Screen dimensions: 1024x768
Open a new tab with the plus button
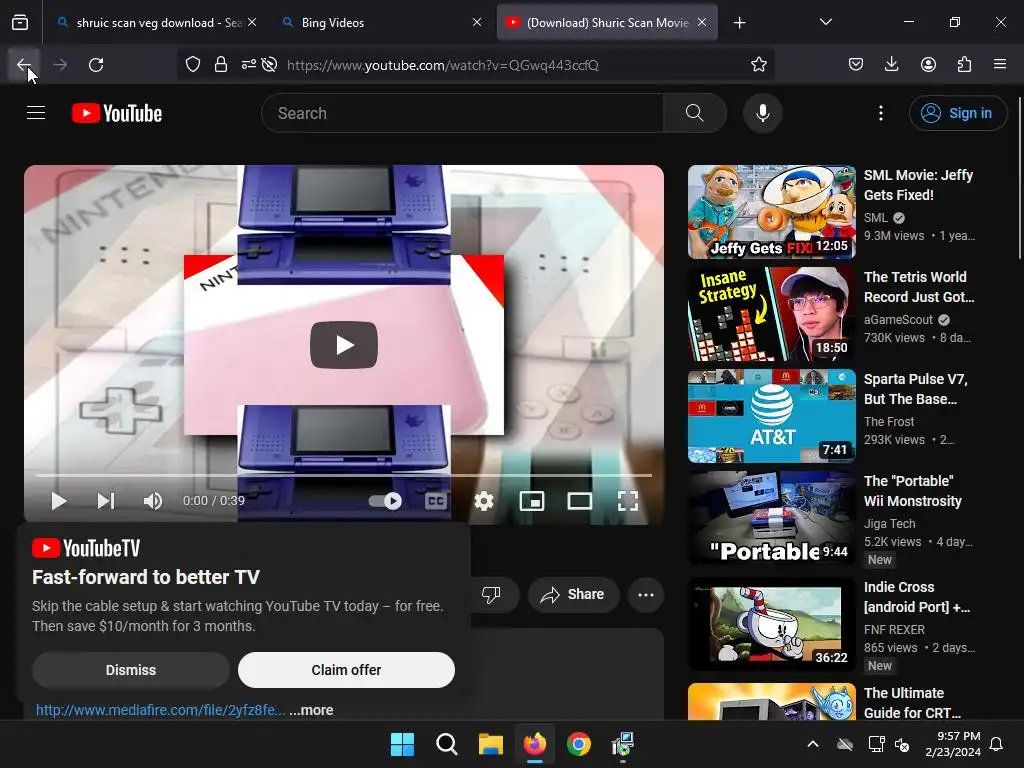(739, 23)
